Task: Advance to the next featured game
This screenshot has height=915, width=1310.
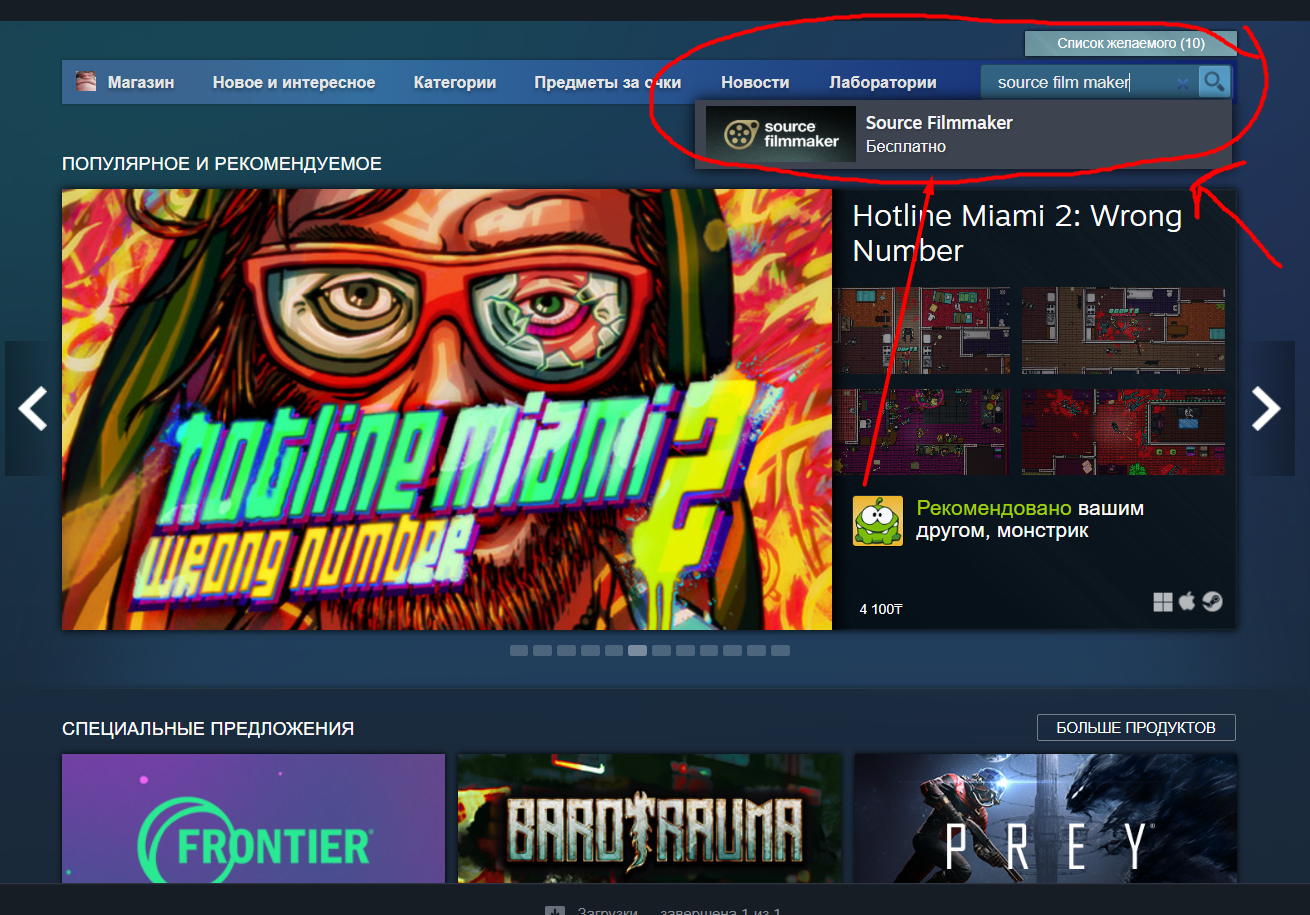Action: click(1267, 408)
